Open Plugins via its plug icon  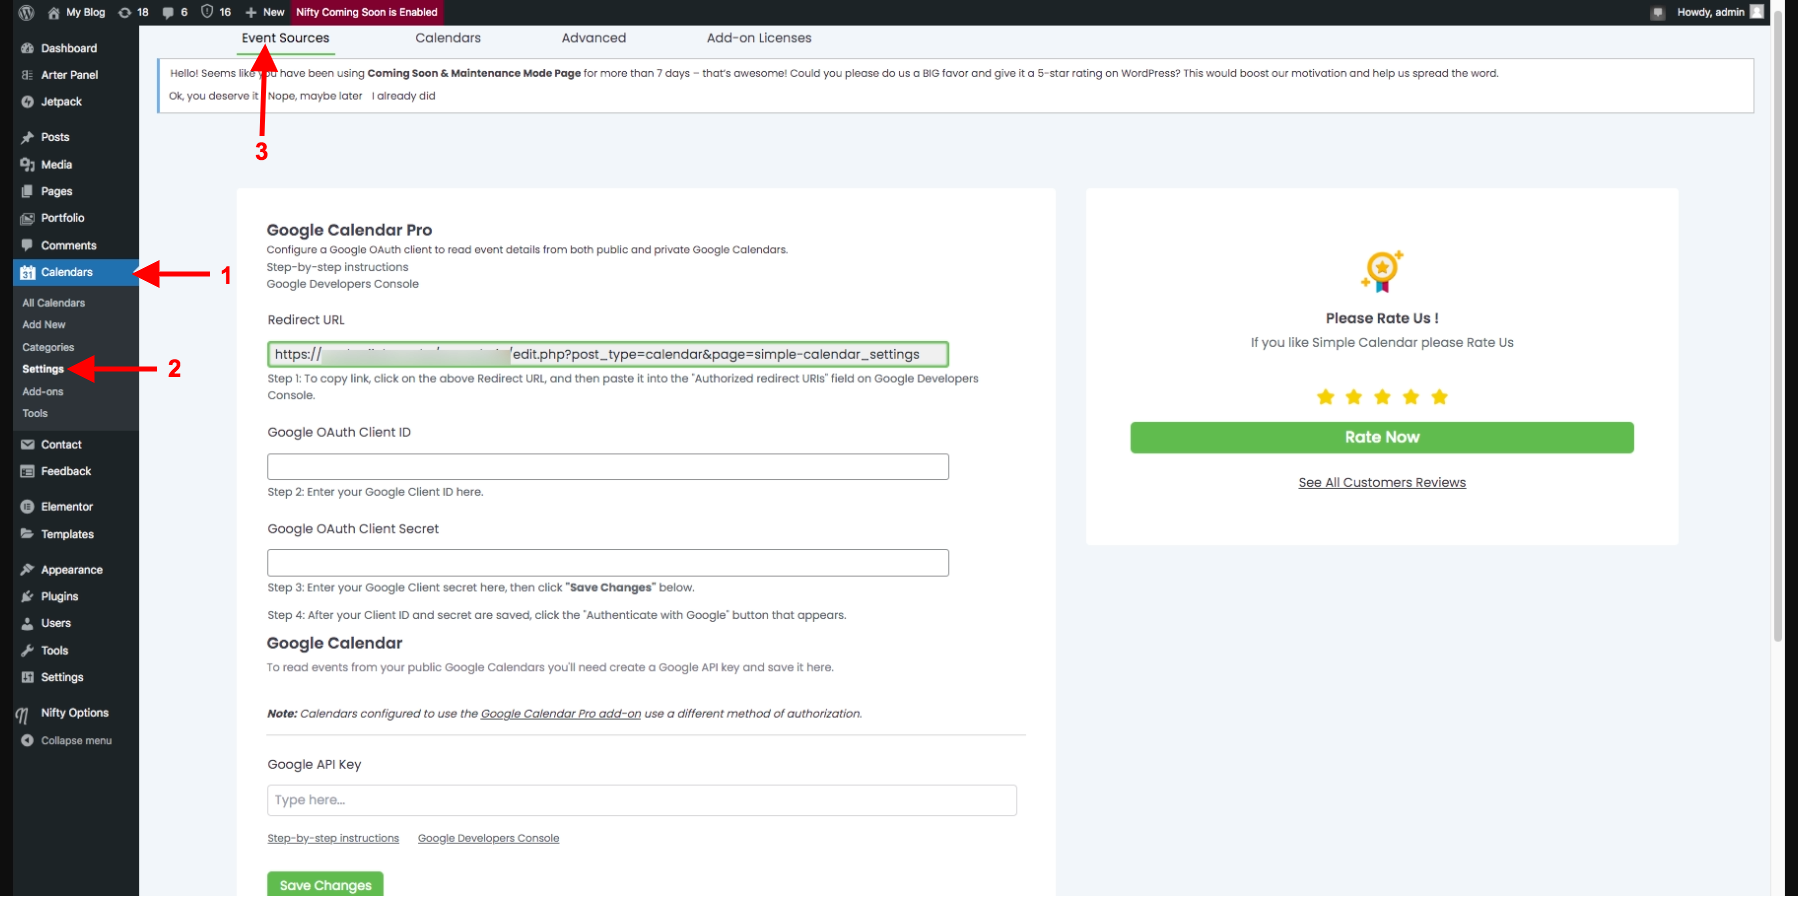click(x=27, y=597)
